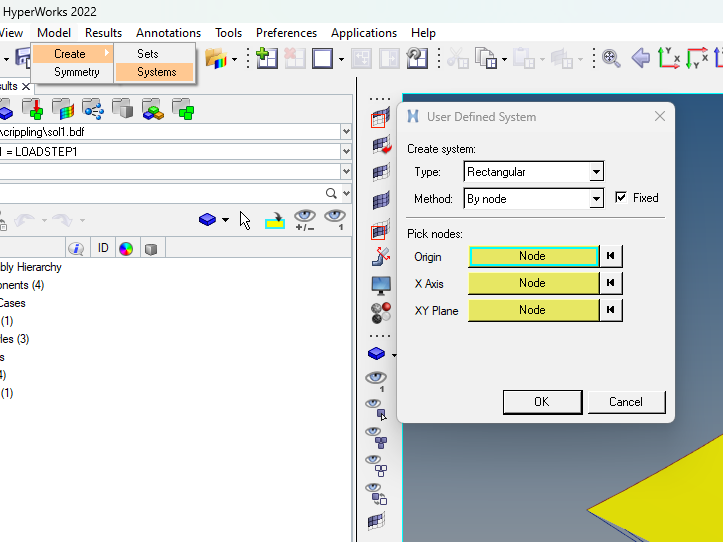The height and width of the screenshot is (542, 723).
Task: Open the page layout dropdown arrow
Action: pos(341,59)
